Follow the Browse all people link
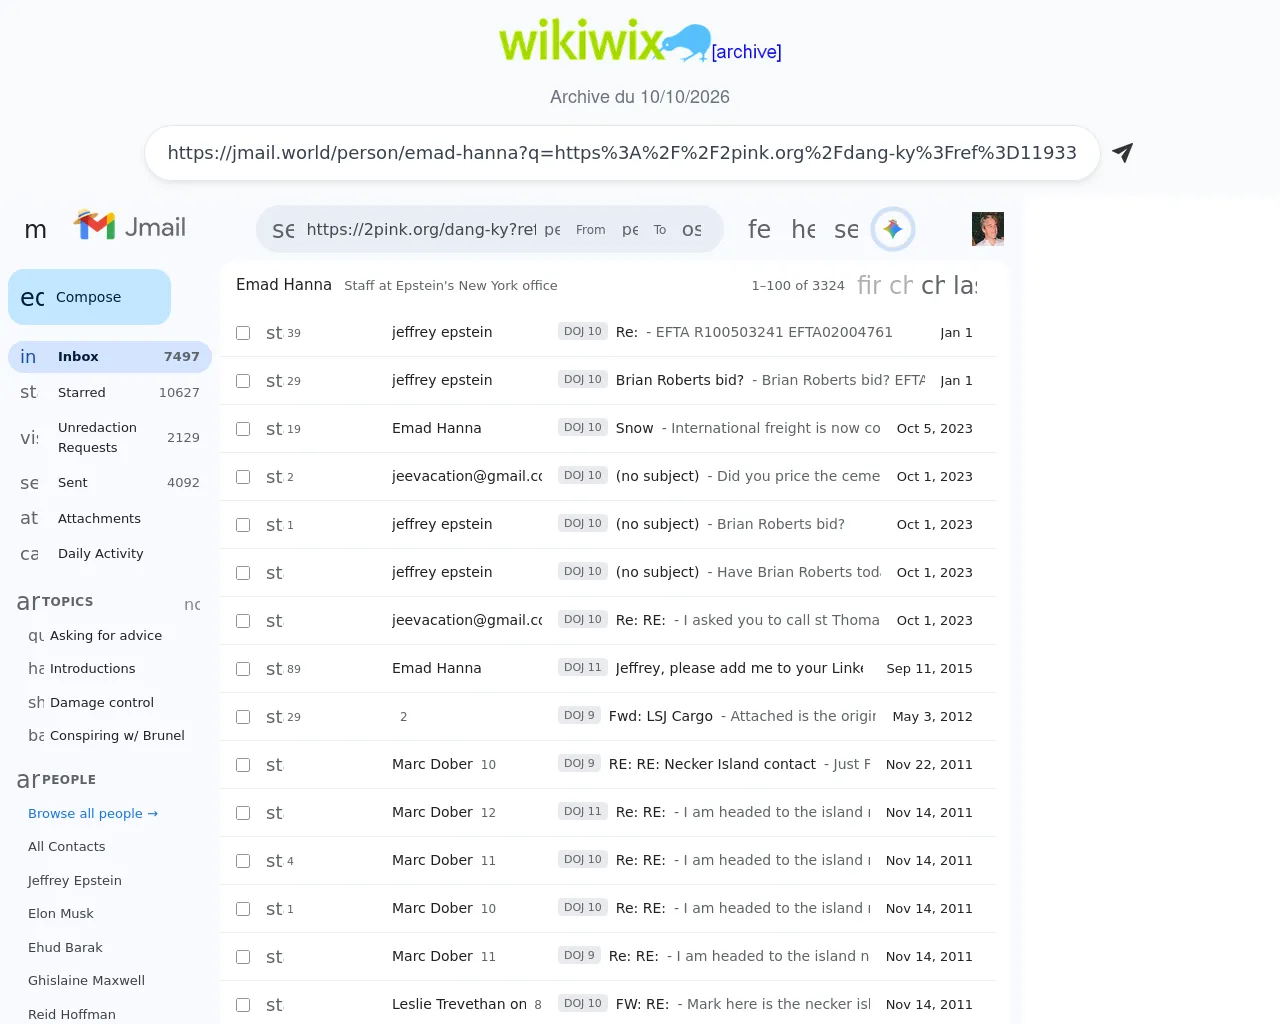 (93, 814)
